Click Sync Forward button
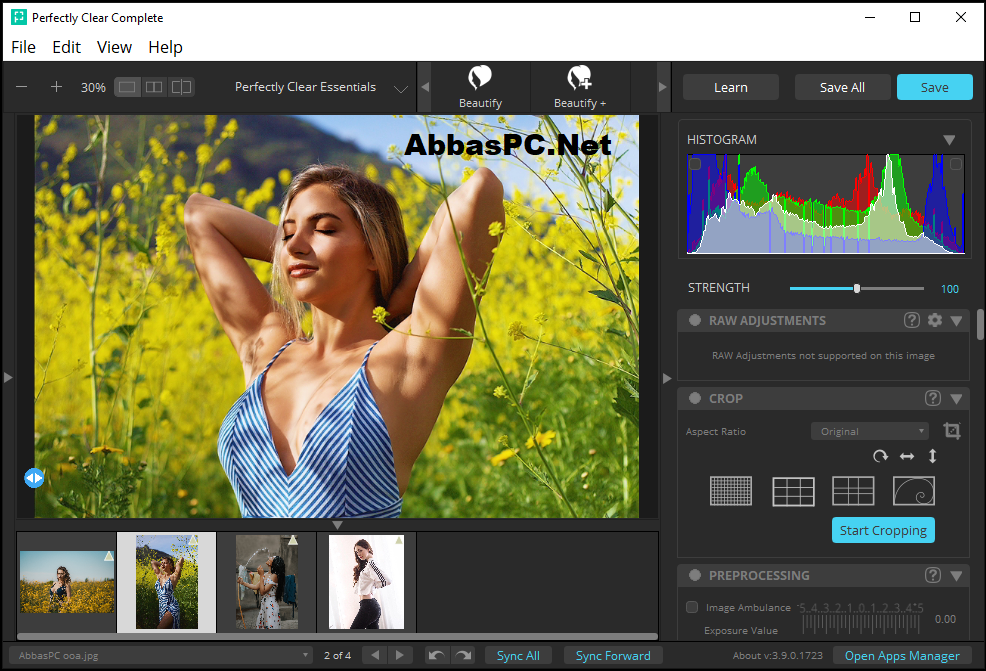This screenshot has height=671, width=986. pos(613,655)
